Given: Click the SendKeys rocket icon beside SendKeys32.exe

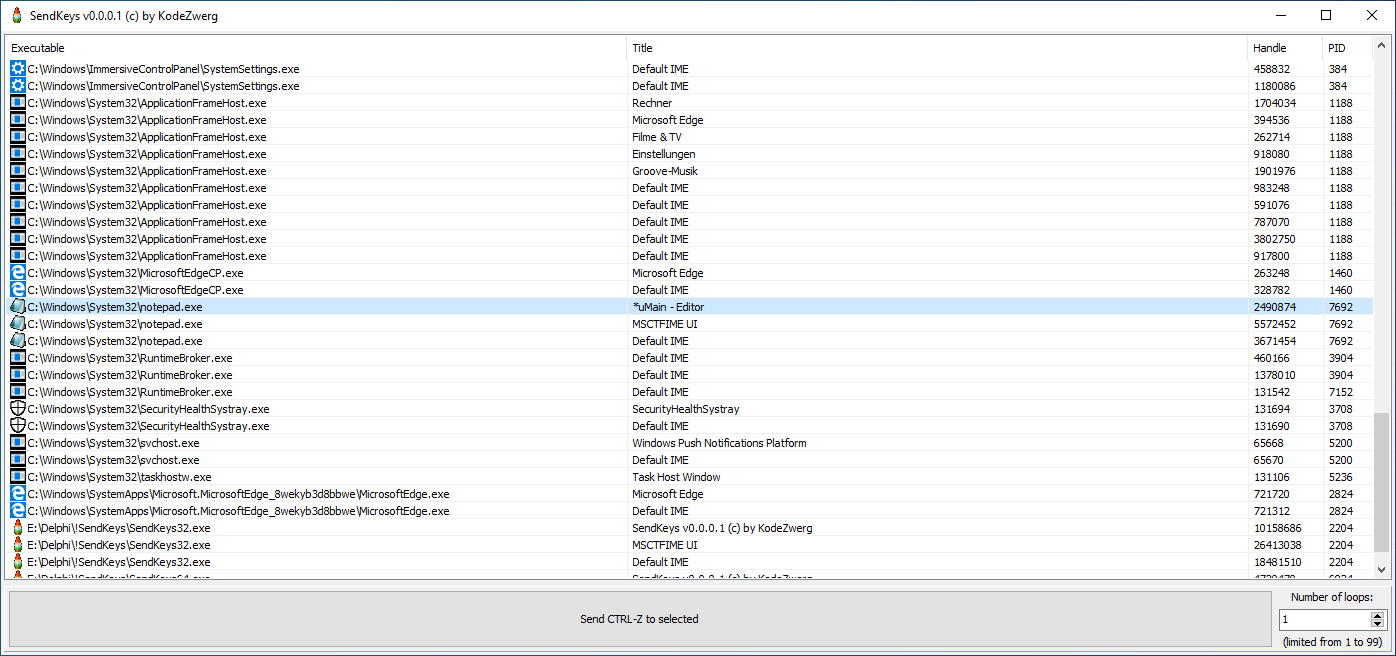Looking at the screenshot, I should pyautogui.click(x=17, y=527).
